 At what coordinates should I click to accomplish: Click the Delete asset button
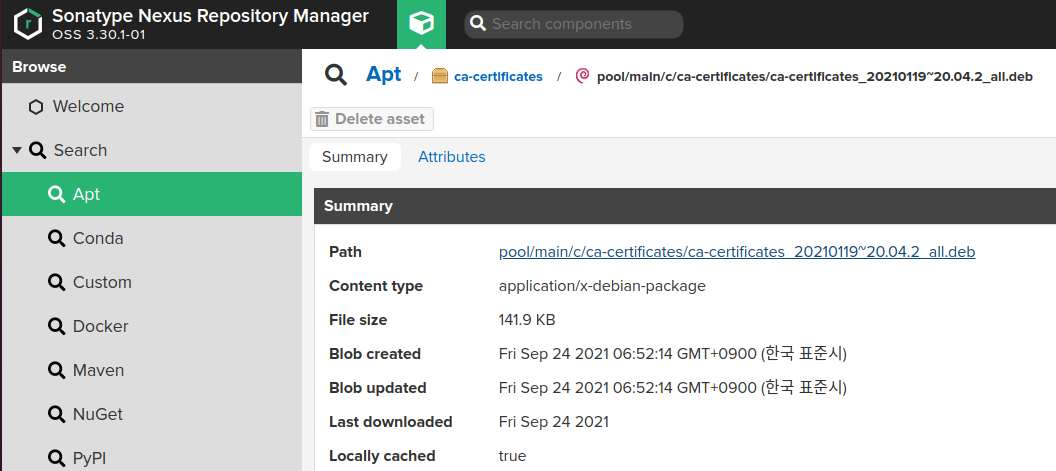coord(372,119)
